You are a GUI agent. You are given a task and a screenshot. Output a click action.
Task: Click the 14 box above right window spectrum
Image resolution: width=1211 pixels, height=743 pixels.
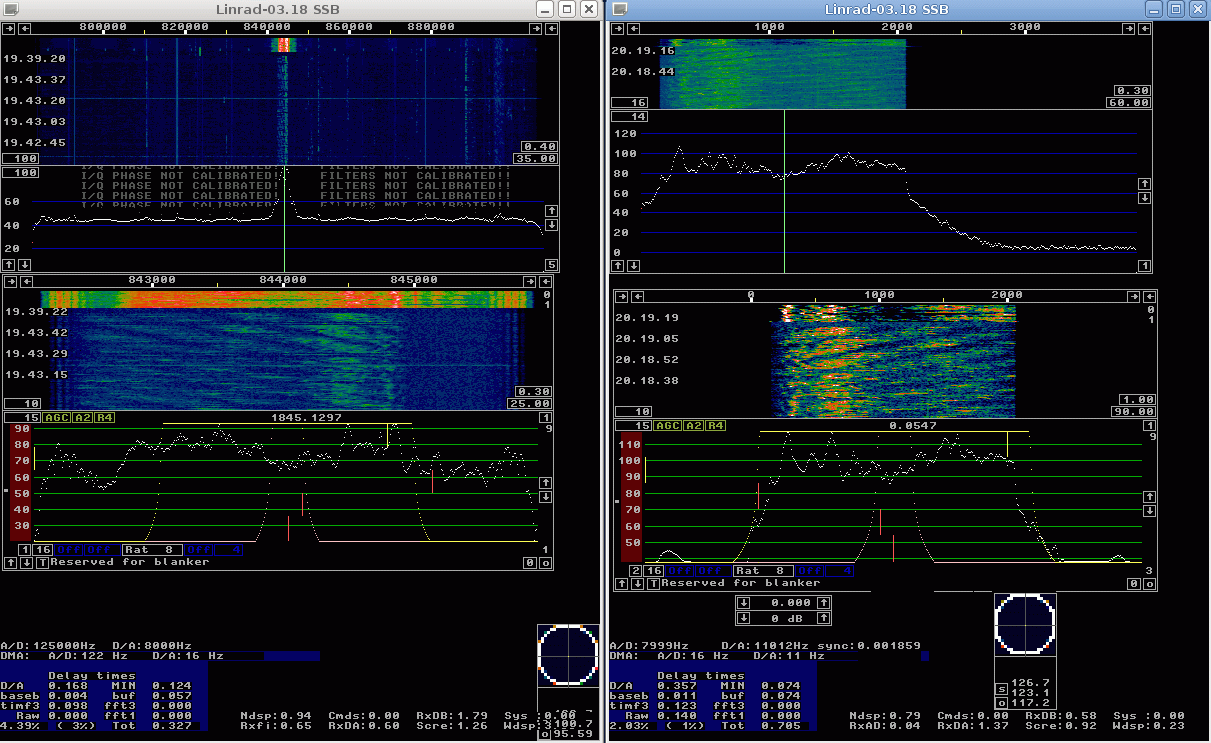[x=630, y=117]
